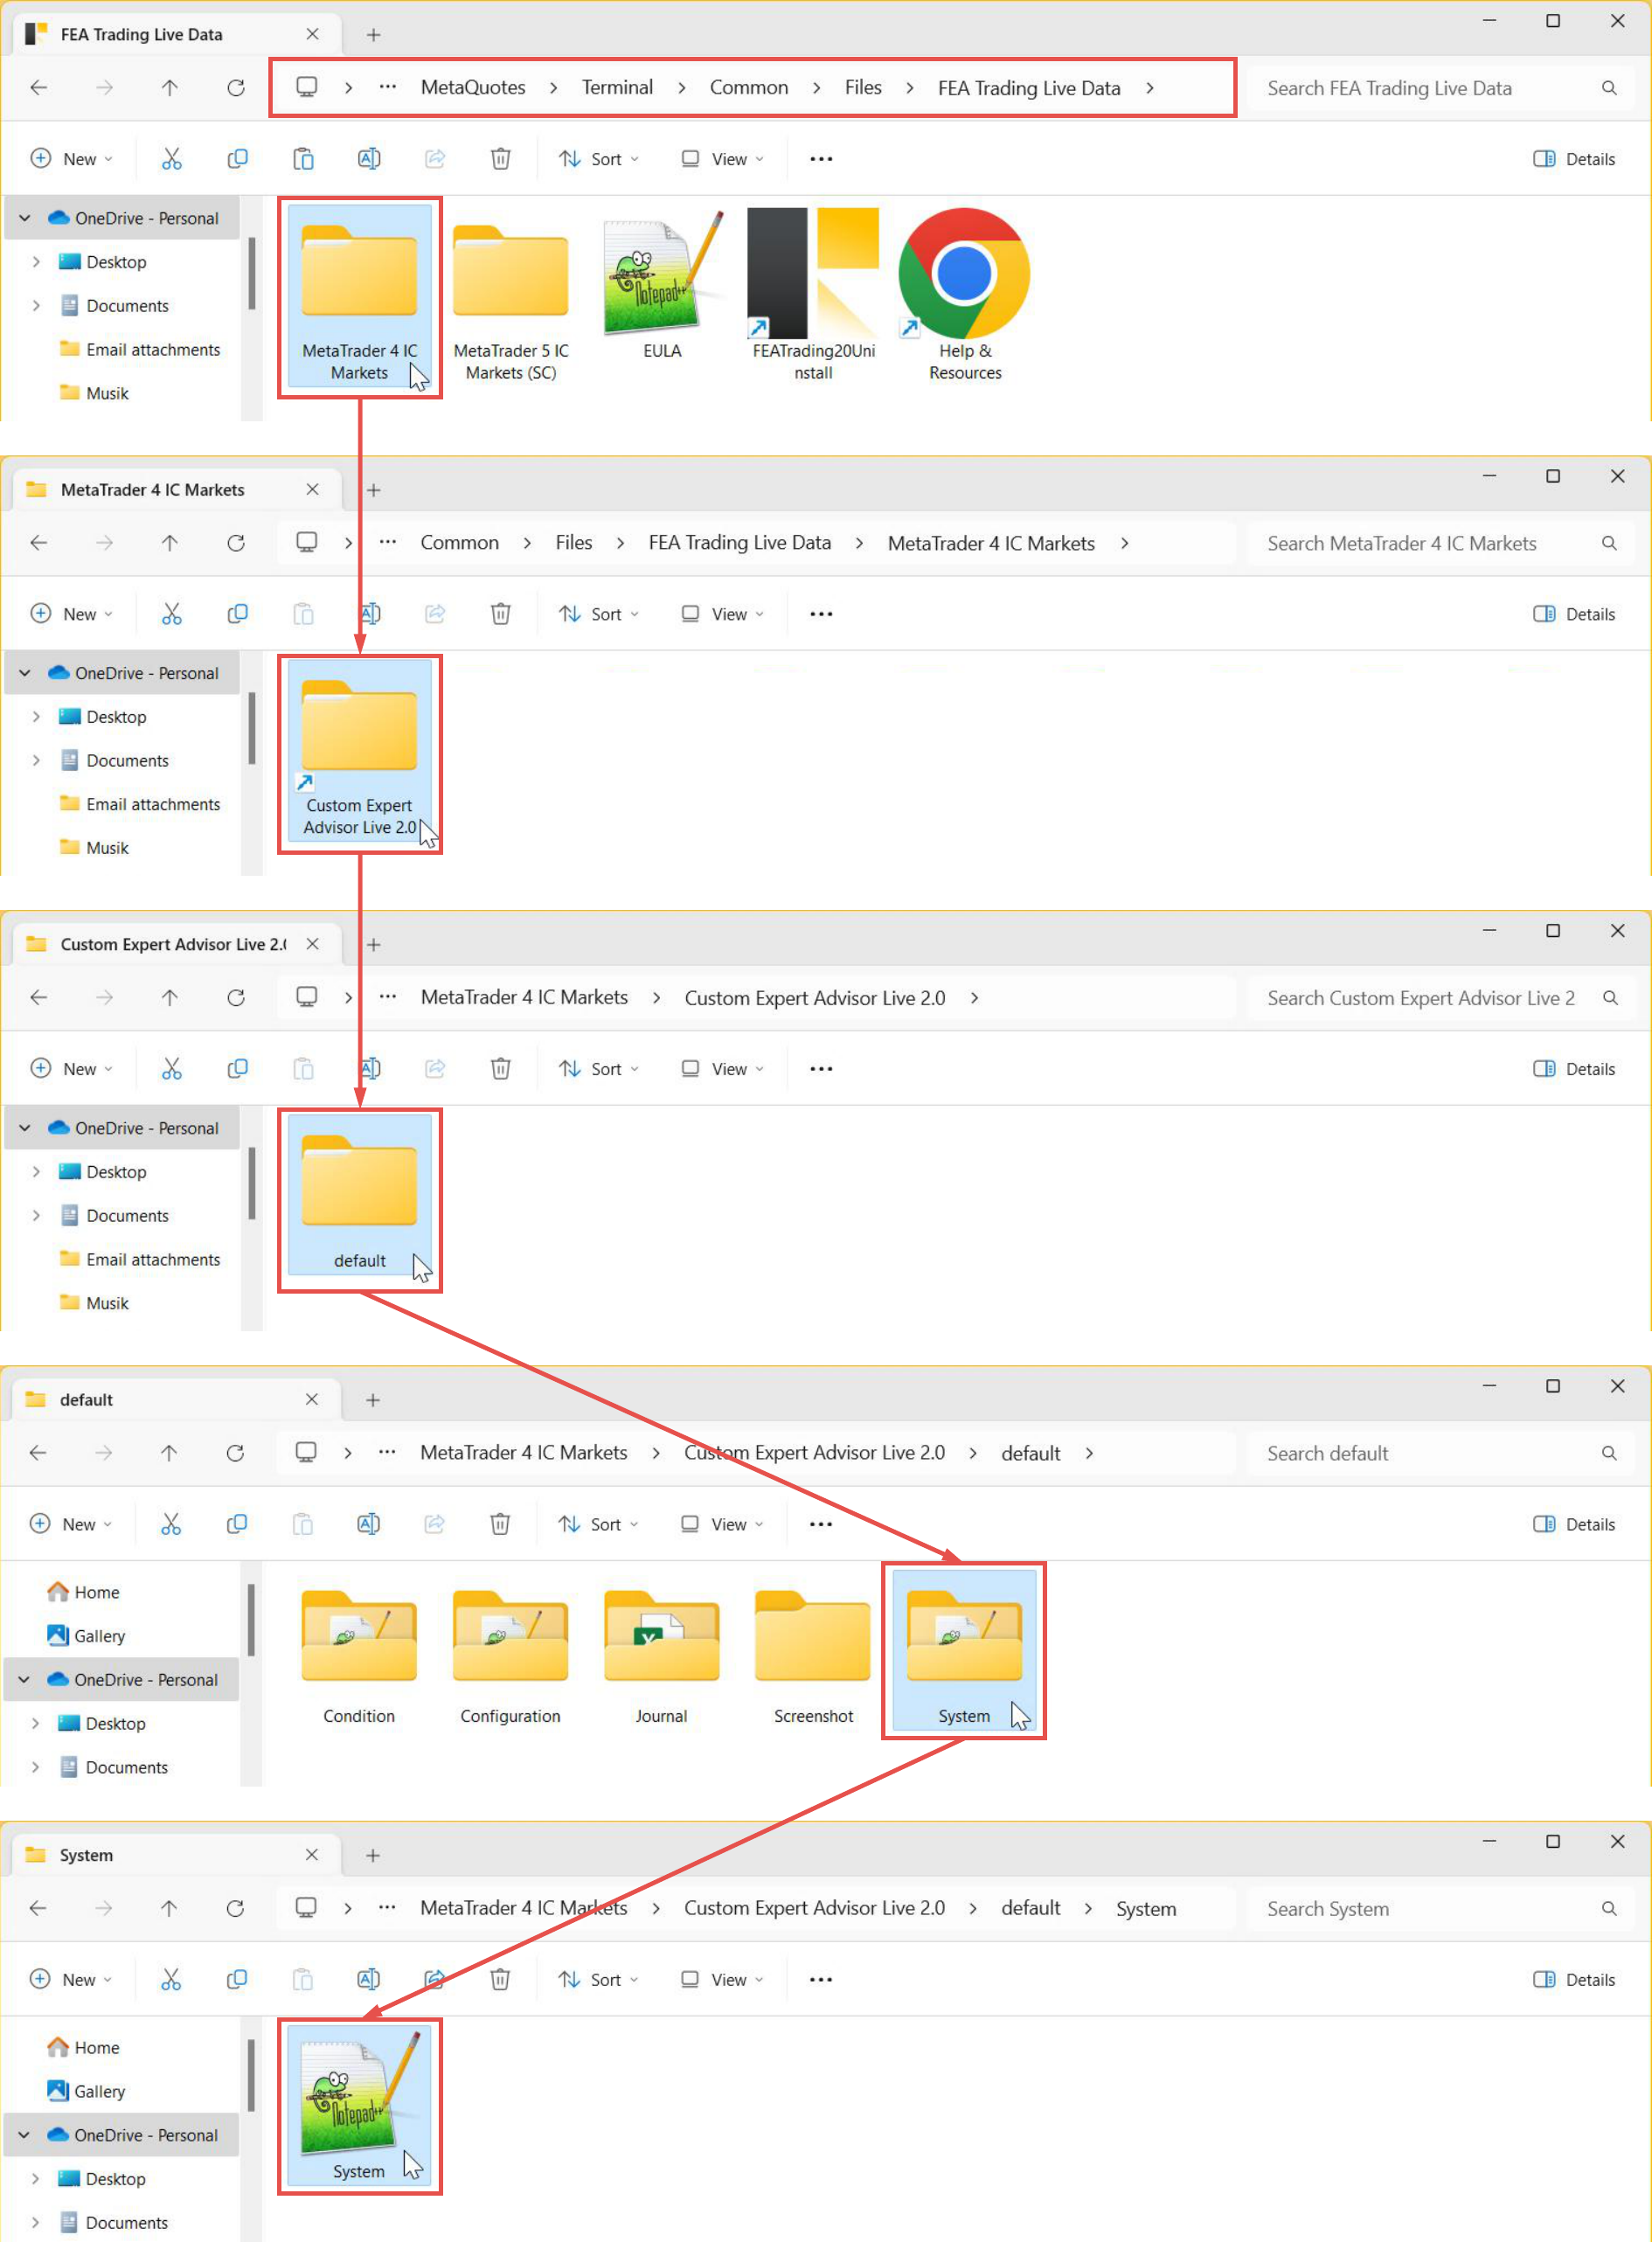Image resolution: width=1652 pixels, height=2242 pixels.
Task: Add new tab in FEA Trading Live Data window
Action: pyautogui.click(x=374, y=35)
